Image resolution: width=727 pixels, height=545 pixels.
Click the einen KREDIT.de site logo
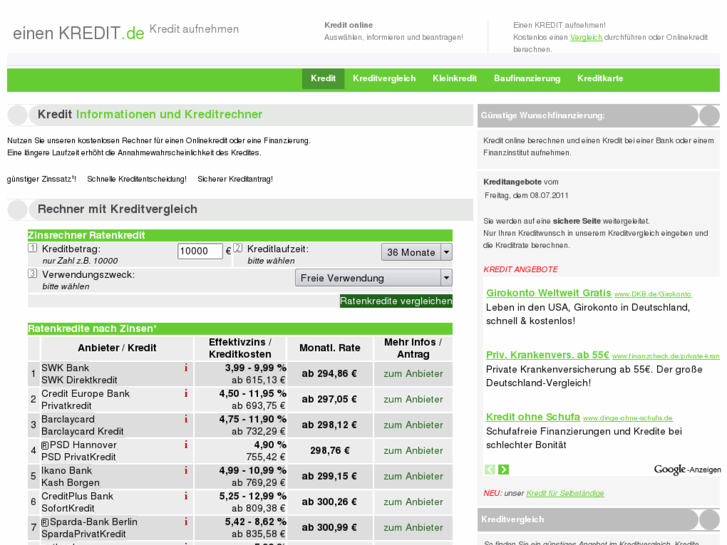click(x=78, y=33)
